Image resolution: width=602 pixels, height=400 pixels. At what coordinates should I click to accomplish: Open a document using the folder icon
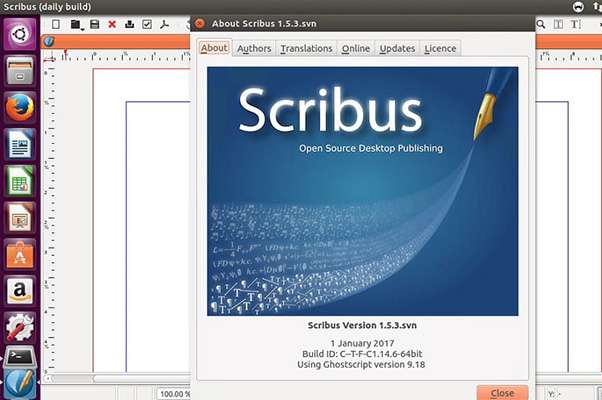point(75,24)
